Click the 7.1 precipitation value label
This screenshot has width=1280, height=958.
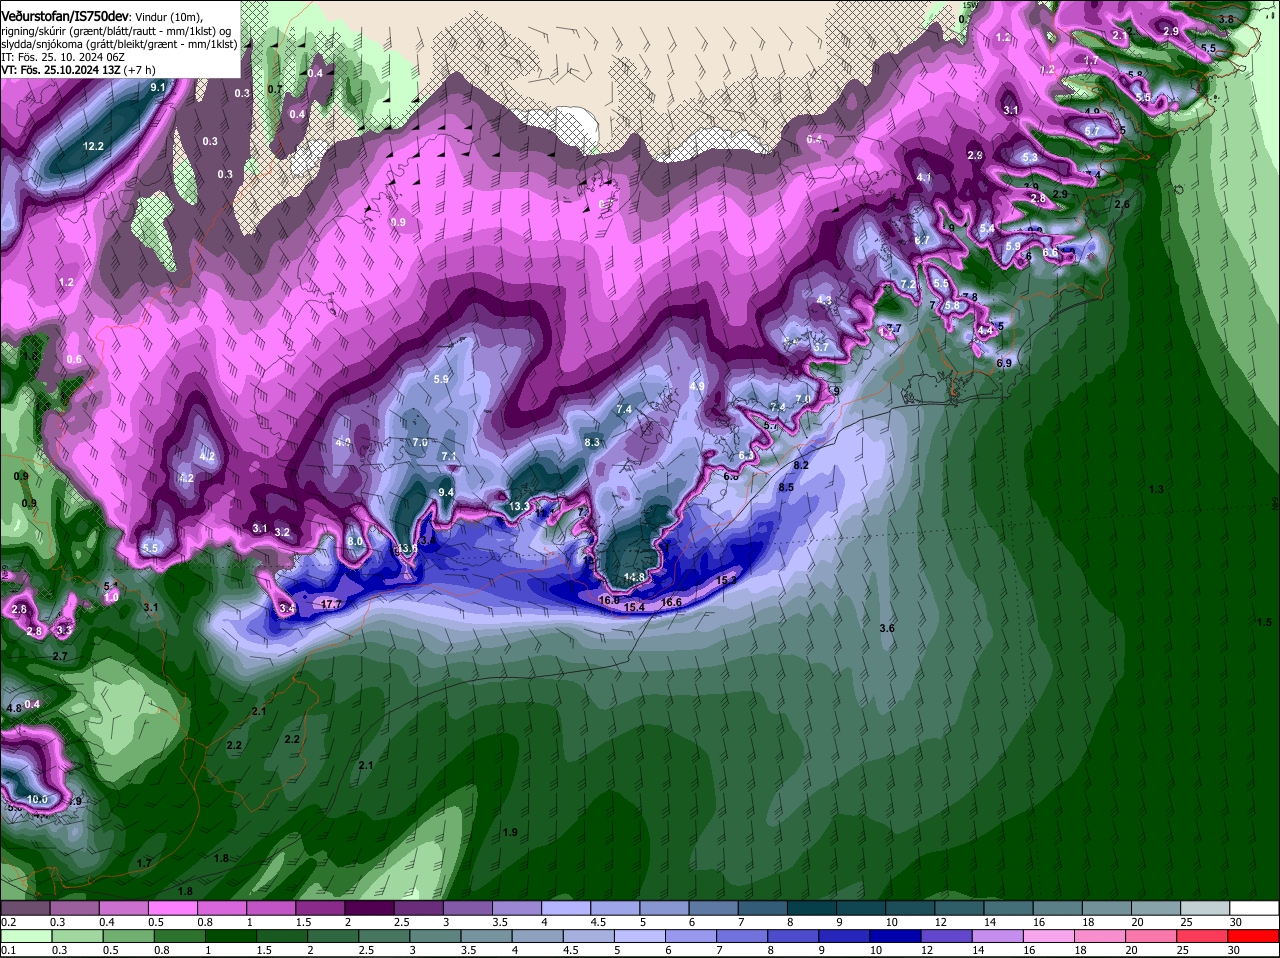pos(449,456)
